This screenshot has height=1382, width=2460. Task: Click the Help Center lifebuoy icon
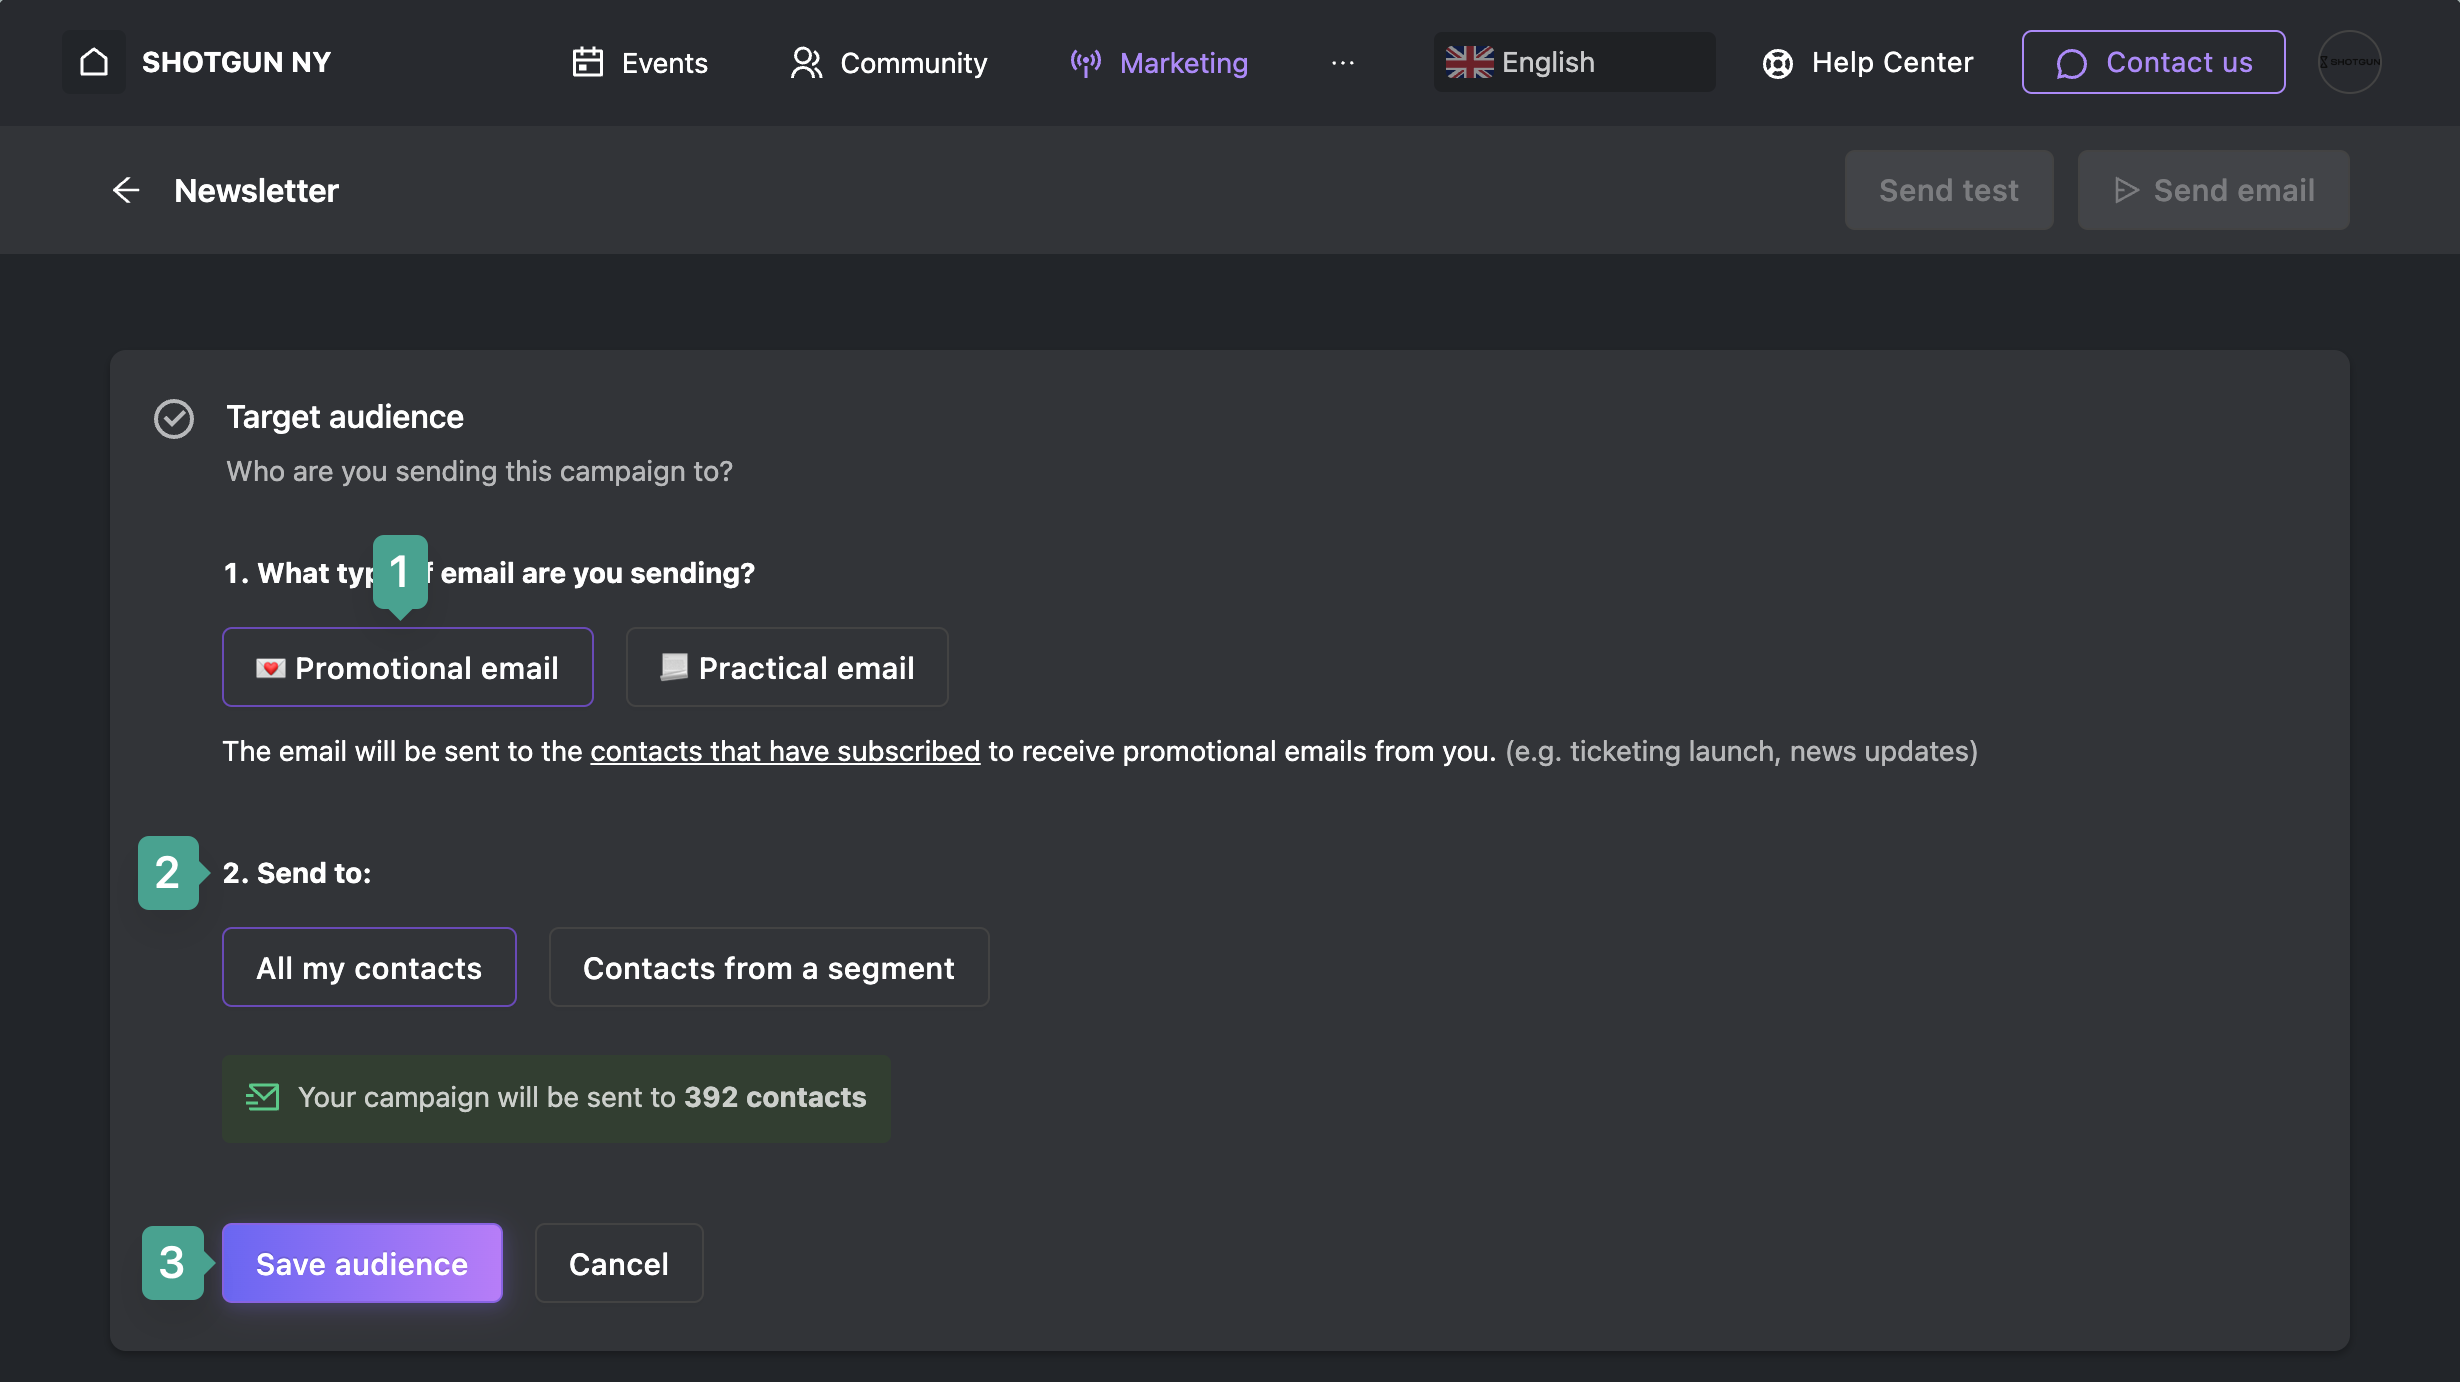tap(1777, 63)
